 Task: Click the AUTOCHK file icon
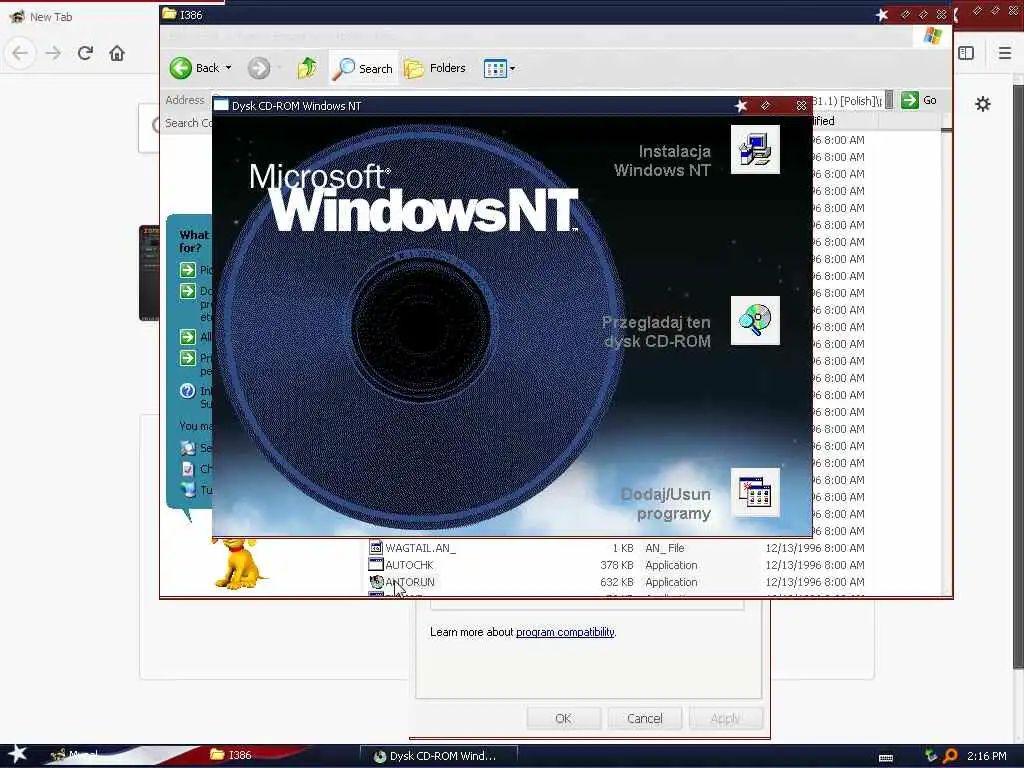pyautogui.click(x=376, y=564)
